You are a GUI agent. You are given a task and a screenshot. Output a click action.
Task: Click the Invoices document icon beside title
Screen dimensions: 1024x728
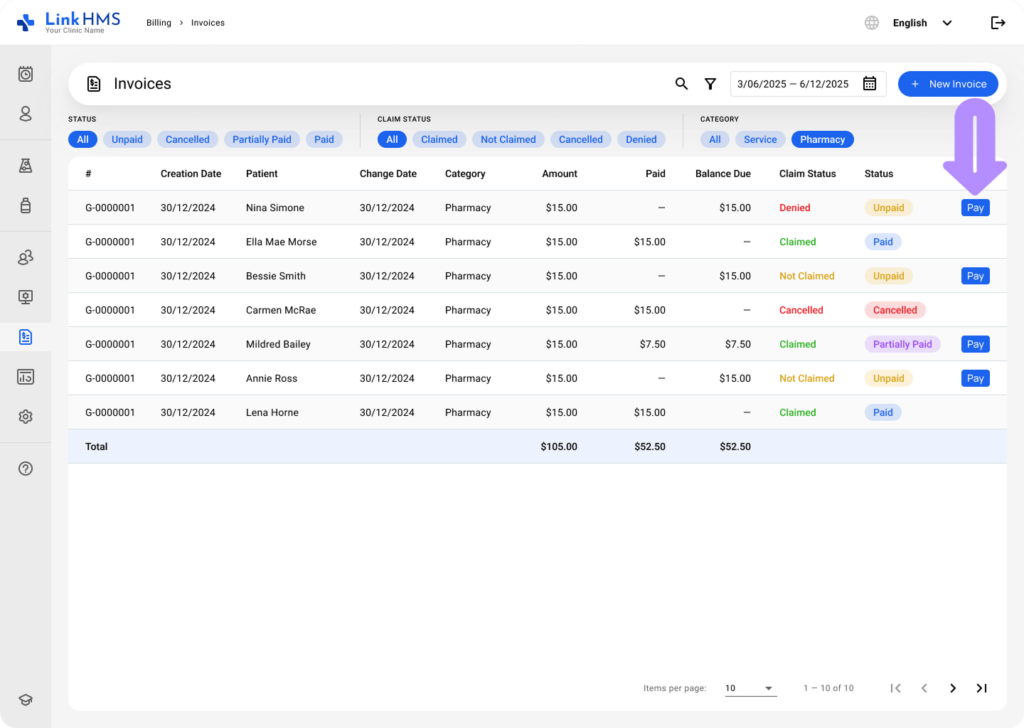(93, 84)
